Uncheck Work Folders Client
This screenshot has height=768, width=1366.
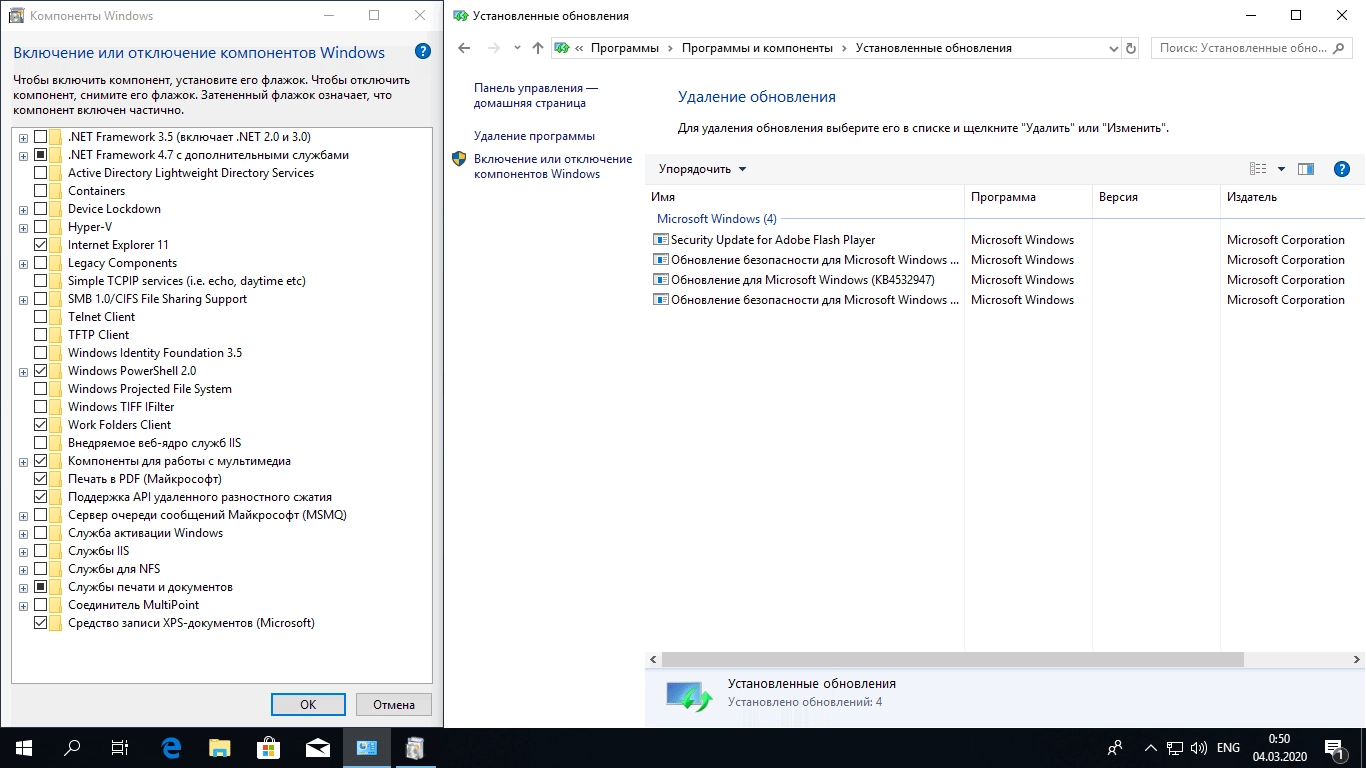pos(41,425)
